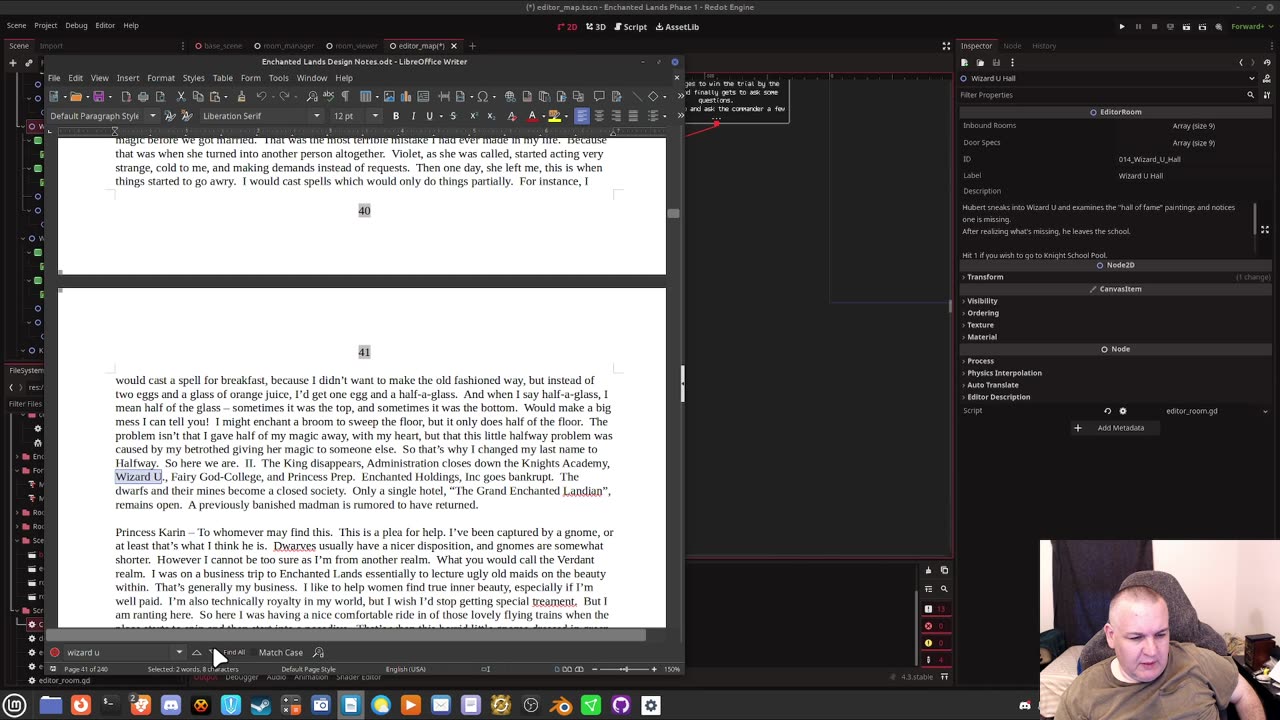The height and width of the screenshot is (720, 1280).
Task: Apply yellow highlighting color
Action: tap(554, 116)
